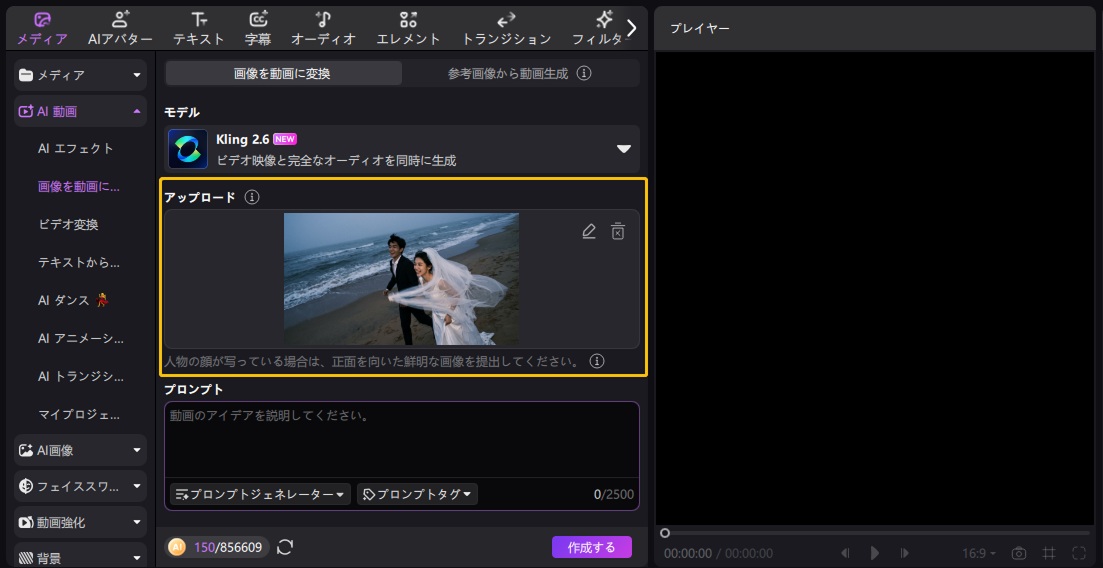Click the player progress slider handle
Screen dimensions: 1103x568
665,534
